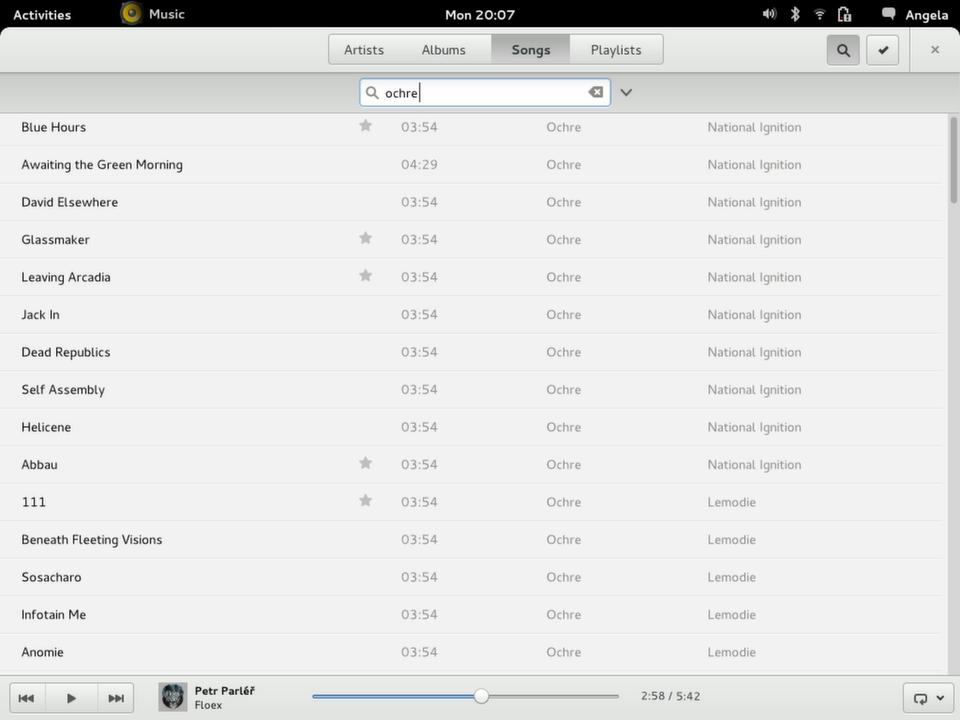Viewport: 960px width, 720px height.
Task: Switch to the Albums tab
Action: tap(443, 50)
